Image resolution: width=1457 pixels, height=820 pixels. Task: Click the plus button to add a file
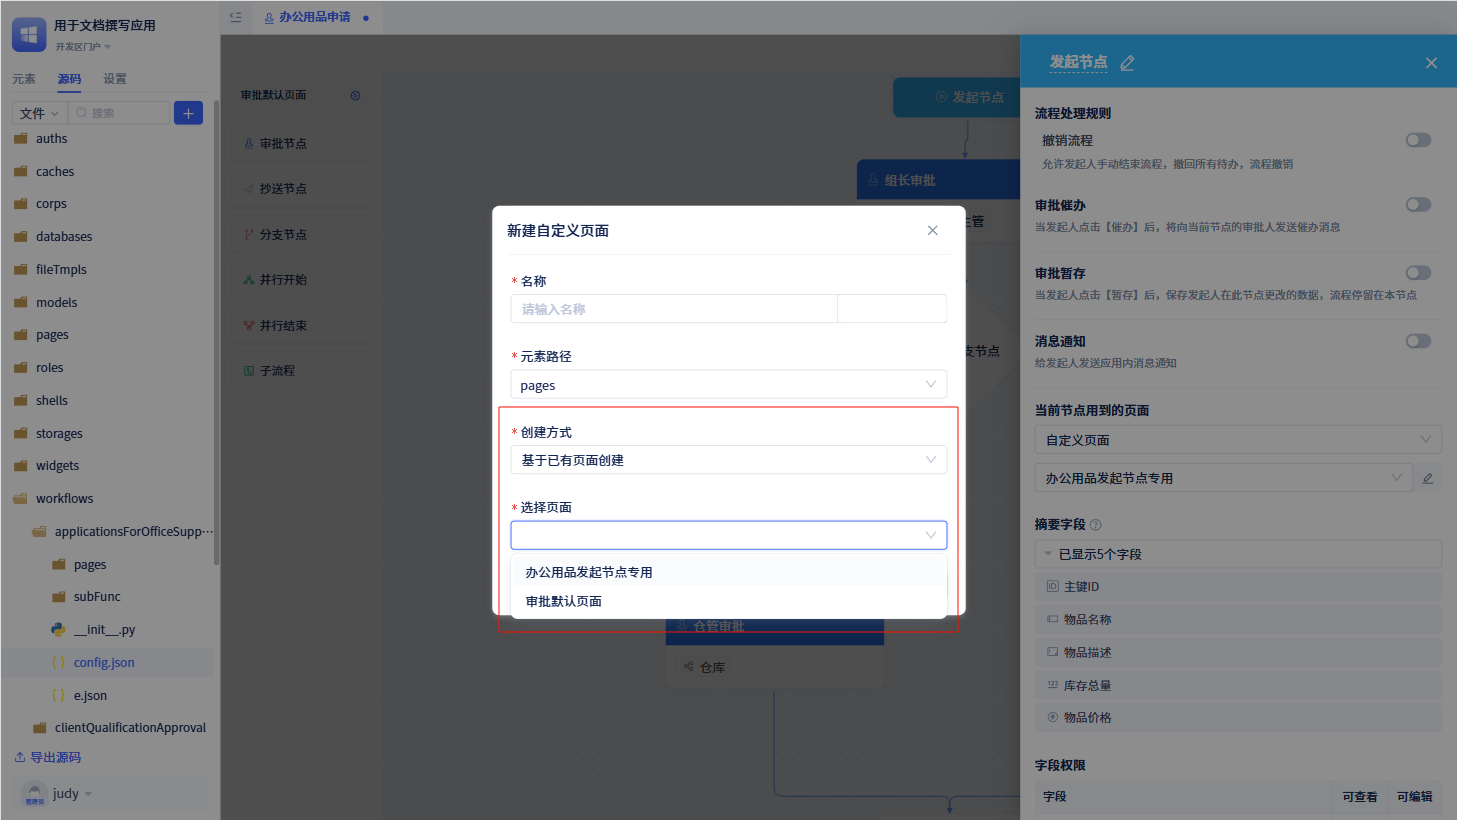point(188,113)
